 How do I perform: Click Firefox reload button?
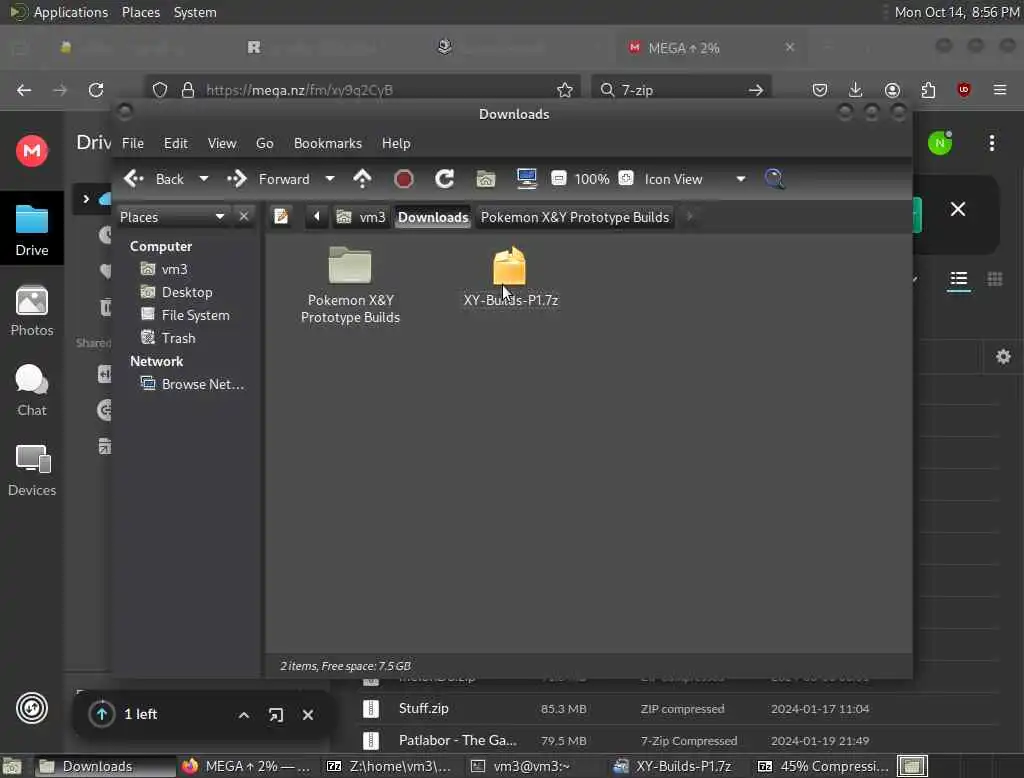96,89
